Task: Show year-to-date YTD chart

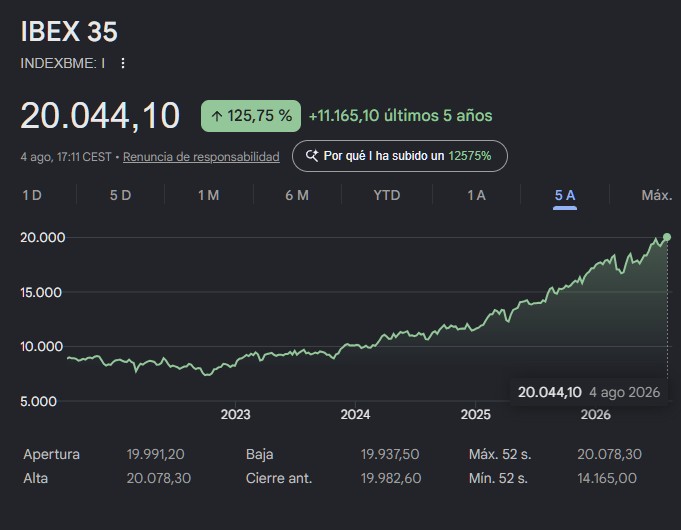Action: click(387, 195)
